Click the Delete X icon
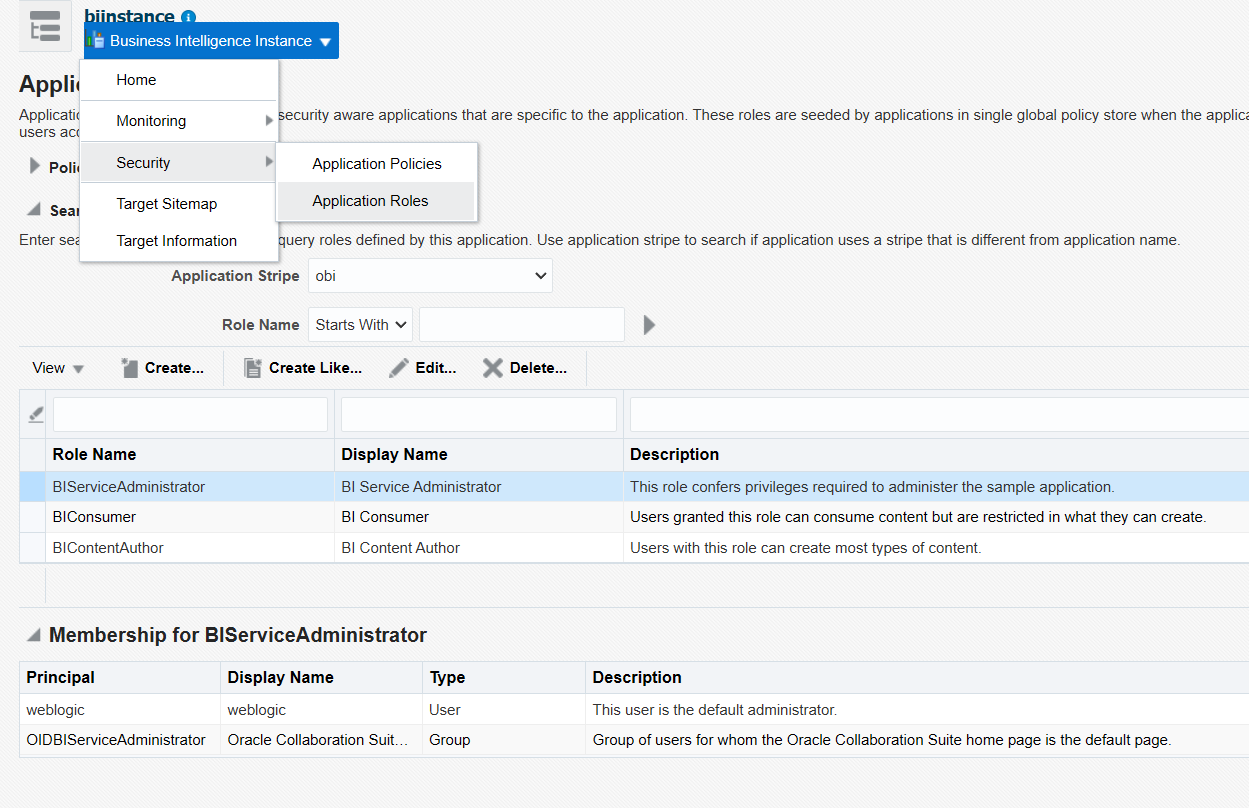Viewport: 1249px width, 808px height. pos(493,368)
